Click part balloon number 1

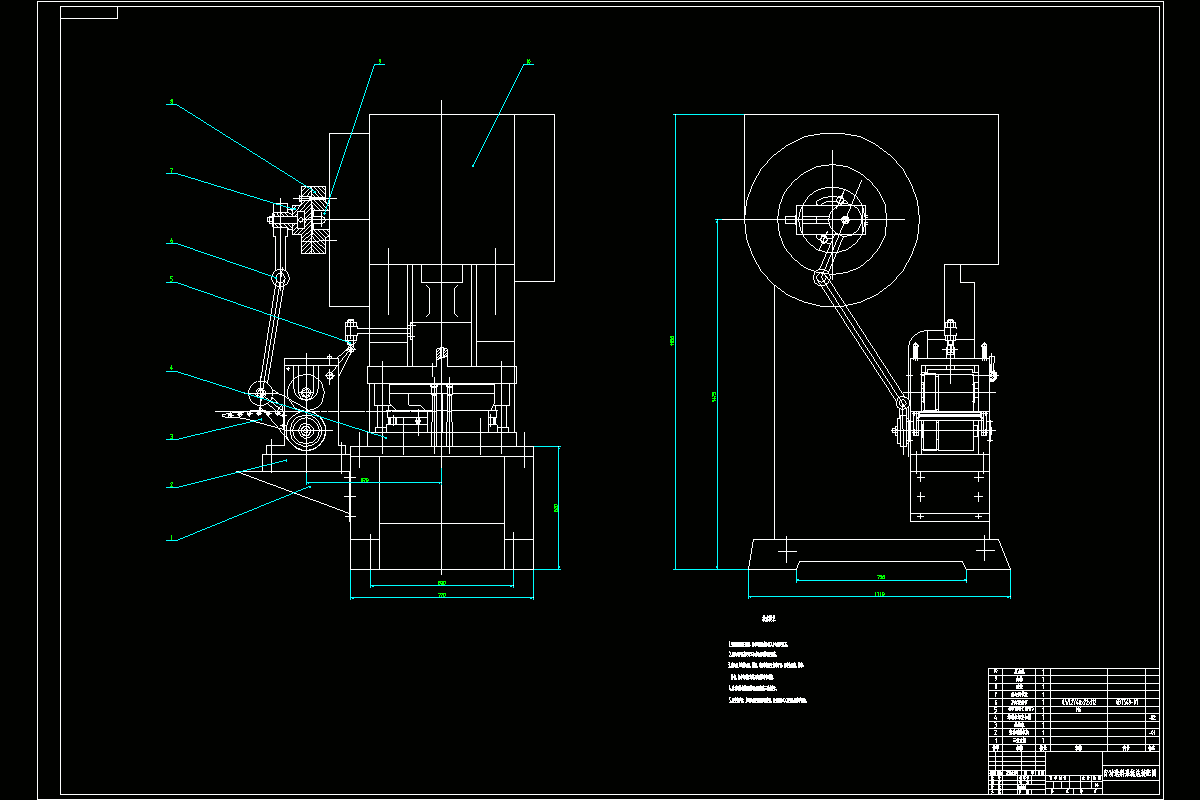pos(171,538)
